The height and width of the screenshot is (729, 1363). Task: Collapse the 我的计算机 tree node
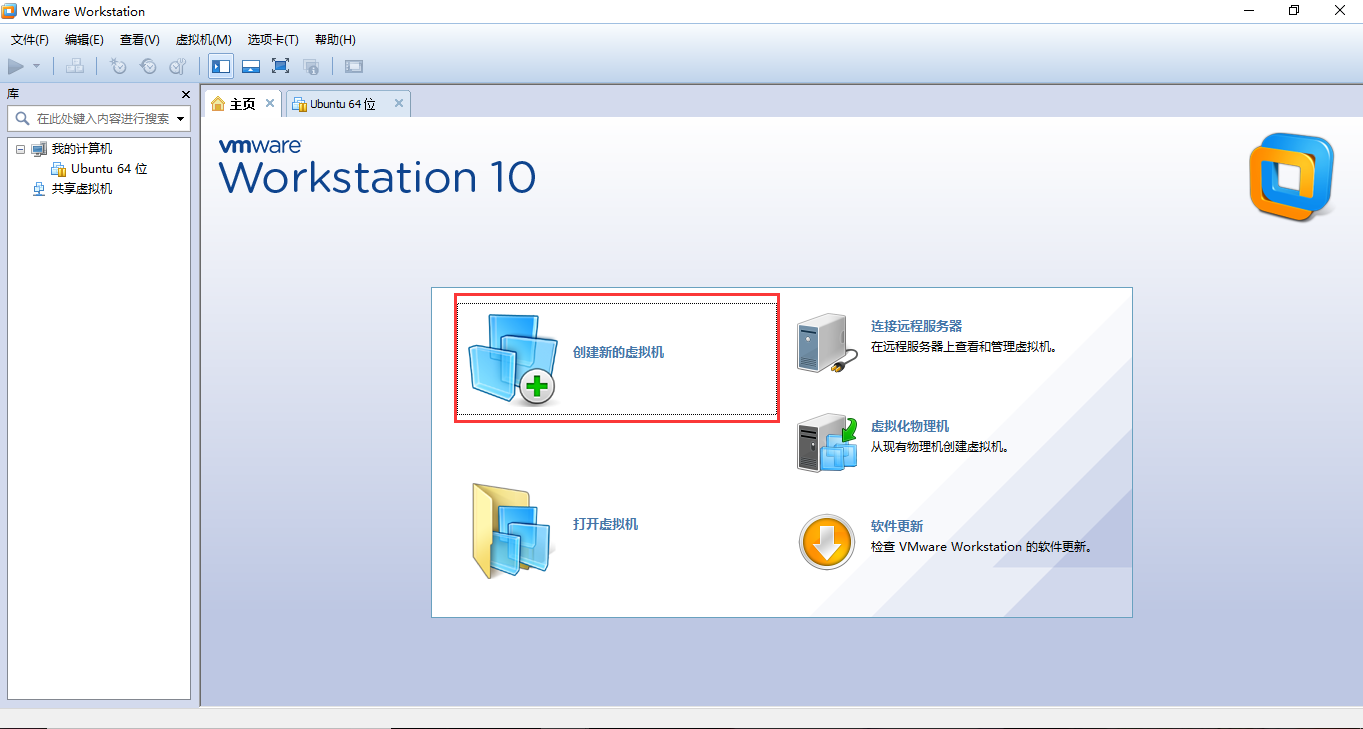(x=20, y=149)
